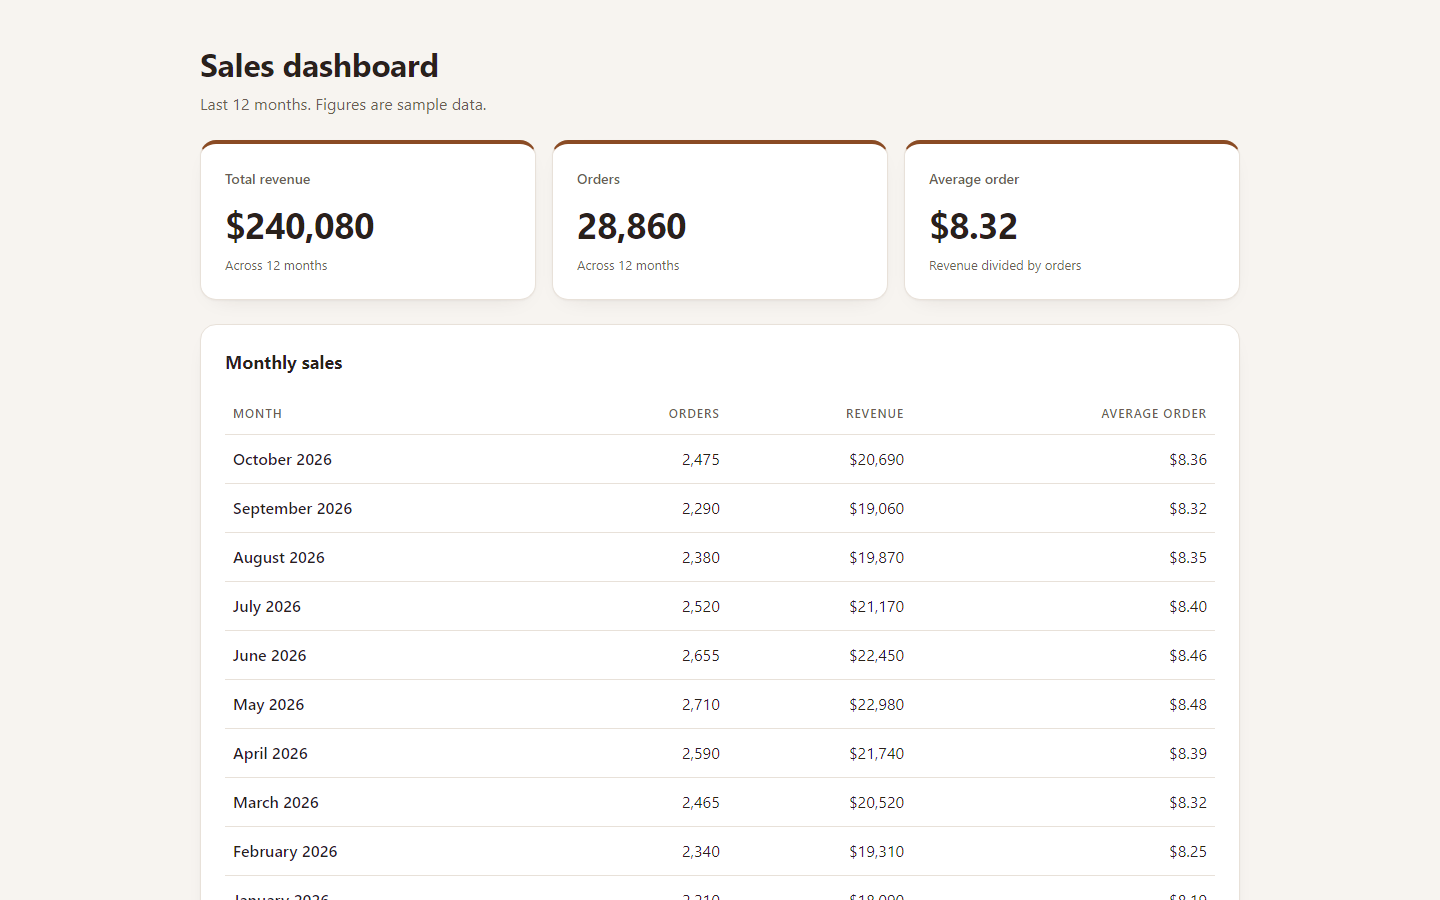The width and height of the screenshot is (1440, 900).
Task: Click the $20,690 revenue cell
Action: pos(877,460)
